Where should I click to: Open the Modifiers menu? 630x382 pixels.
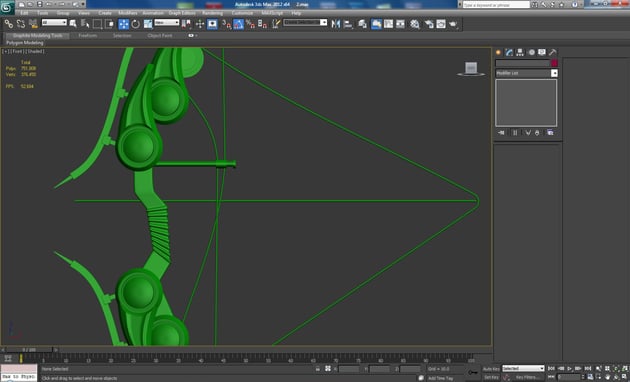pos(128,13)
